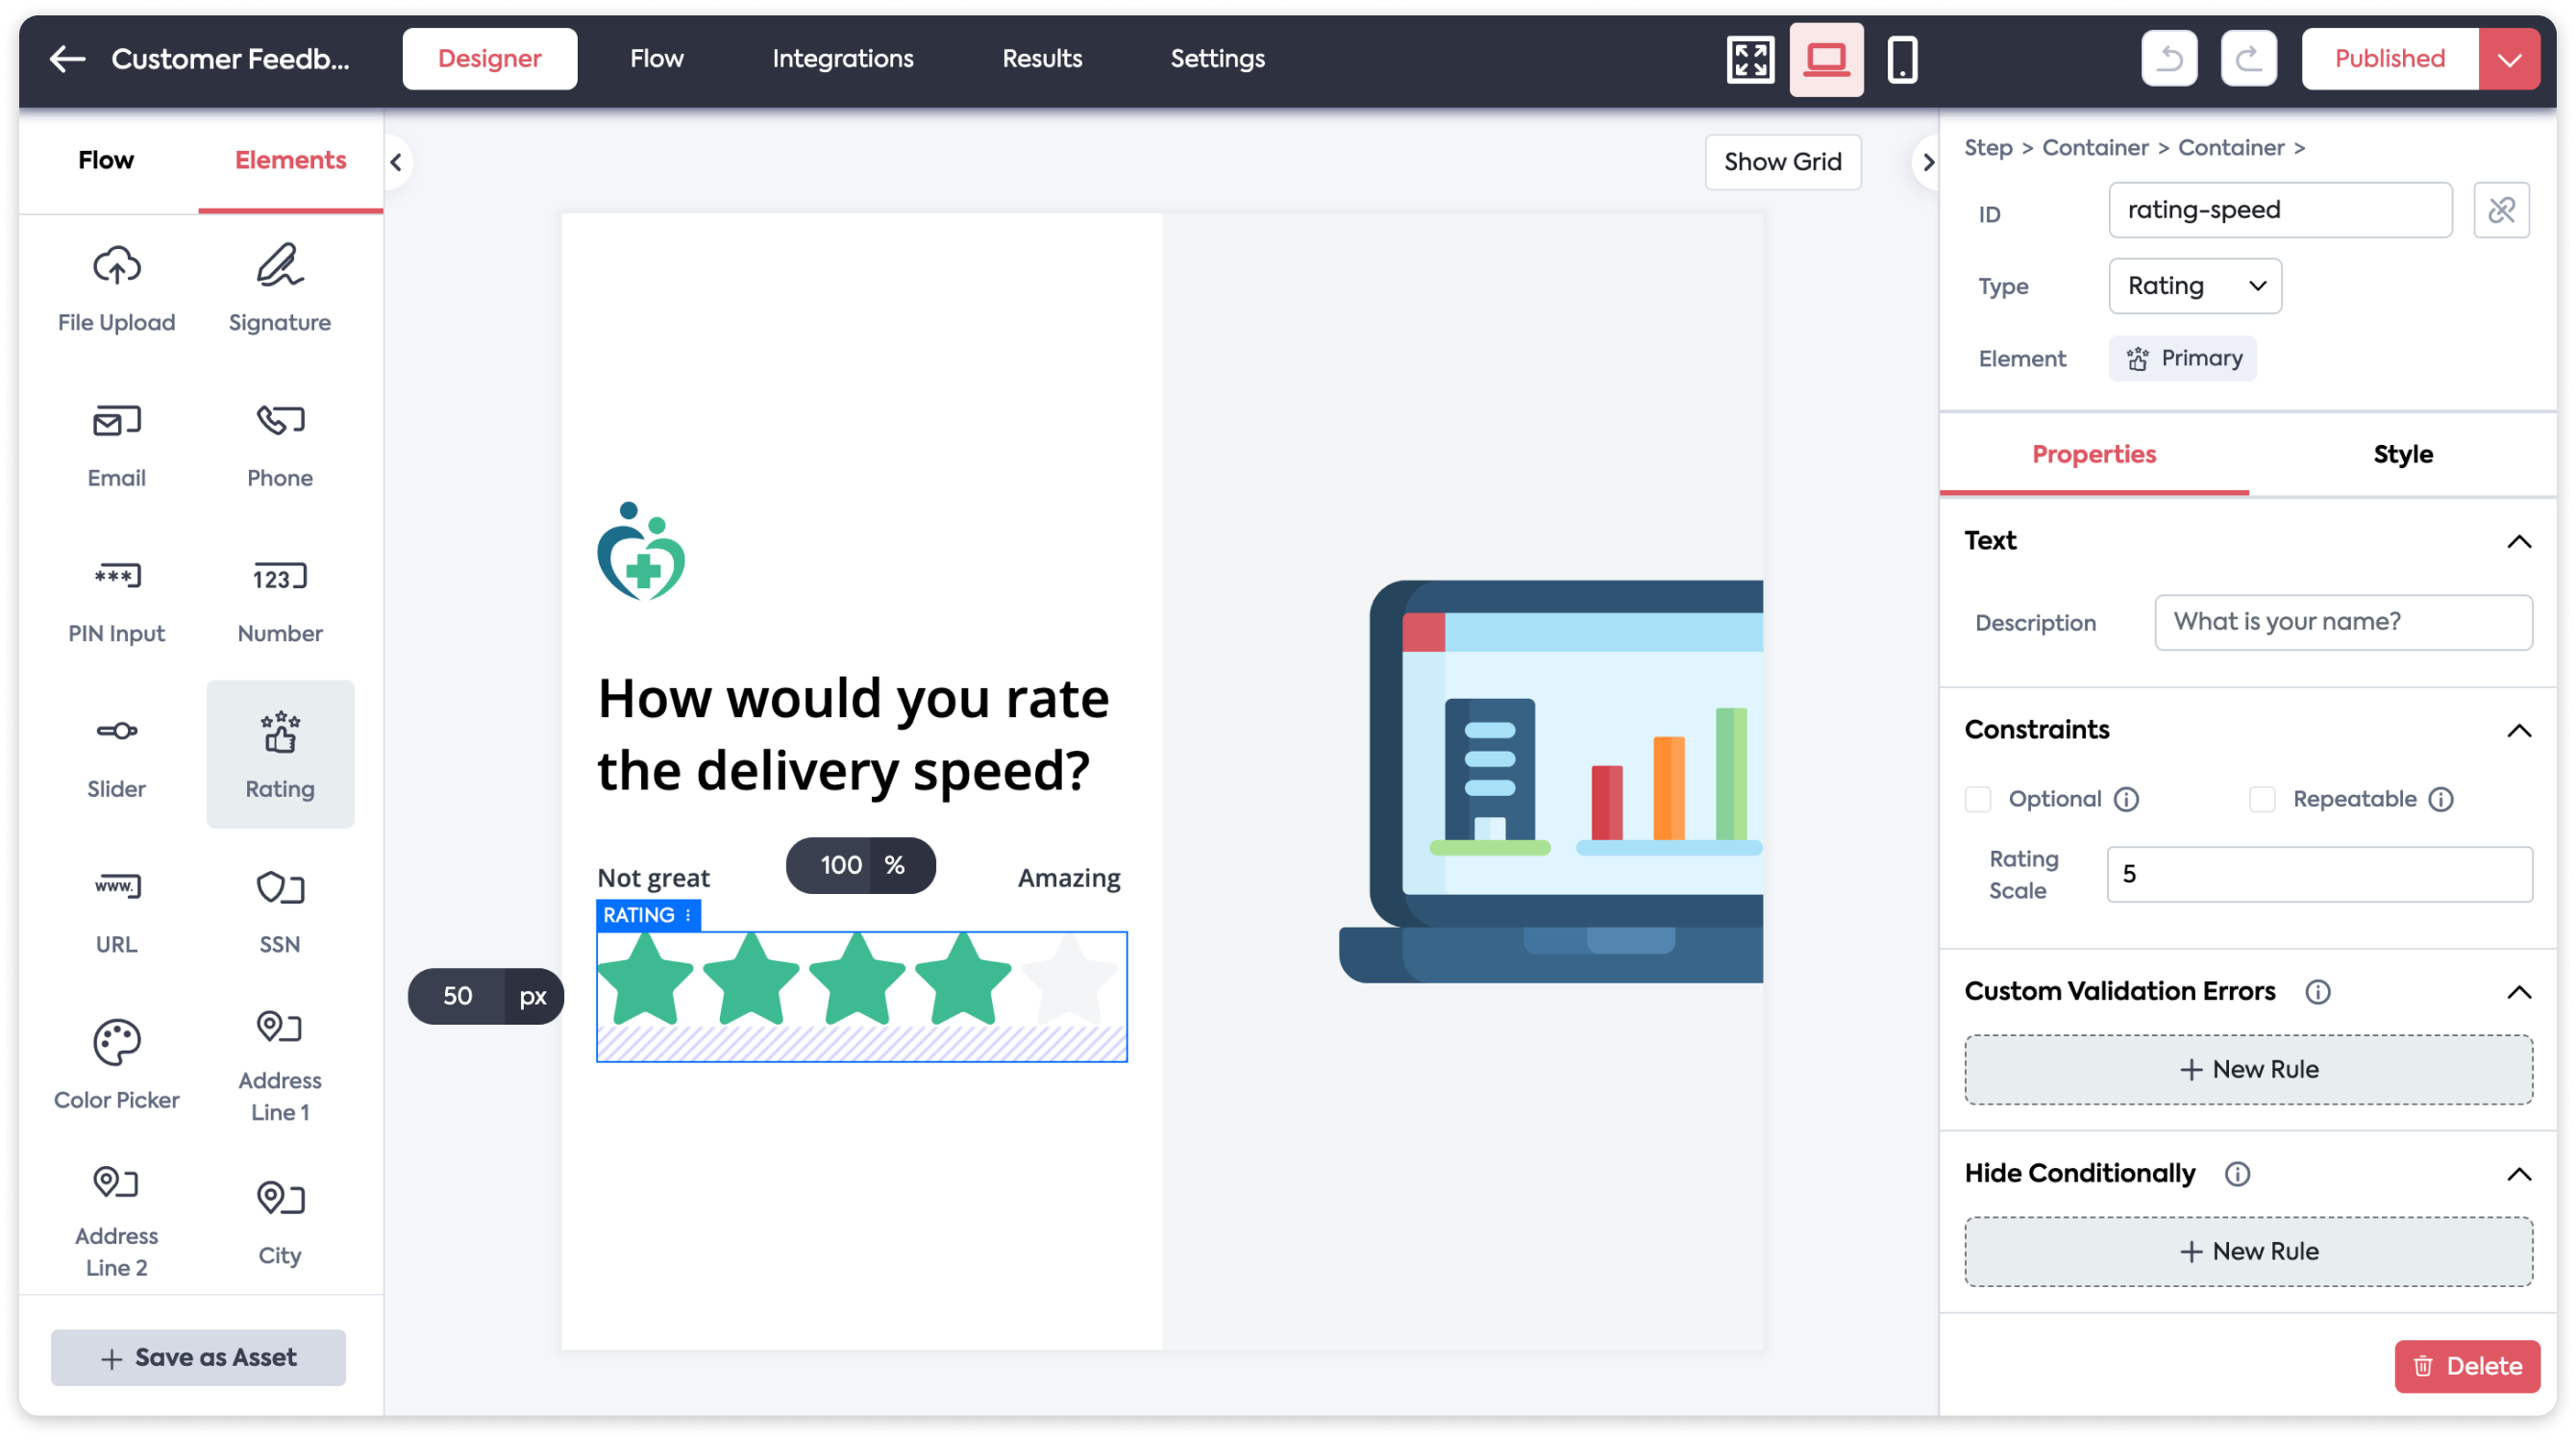This screenshot has height=1439, width=2576.
Task: Open the Integrations tab
Action: (842, 59)
